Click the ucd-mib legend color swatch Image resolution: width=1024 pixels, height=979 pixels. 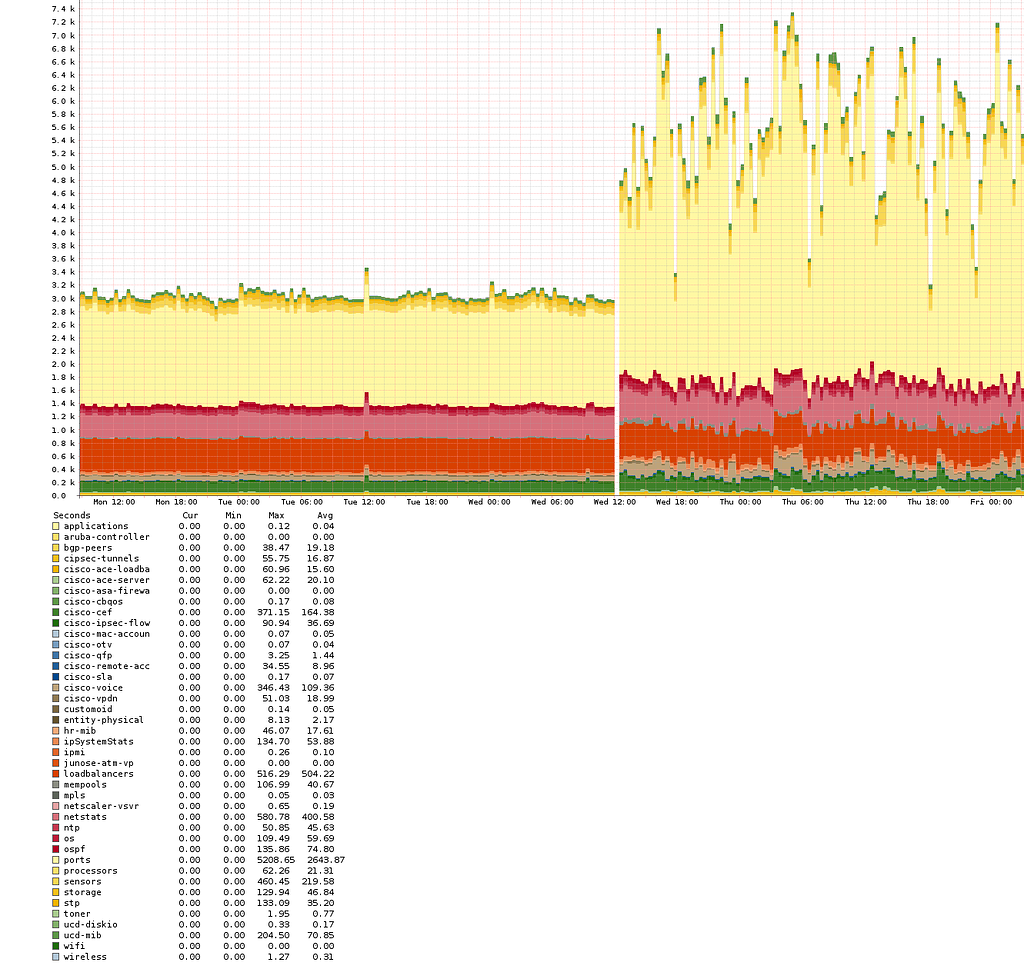(56, 935)
